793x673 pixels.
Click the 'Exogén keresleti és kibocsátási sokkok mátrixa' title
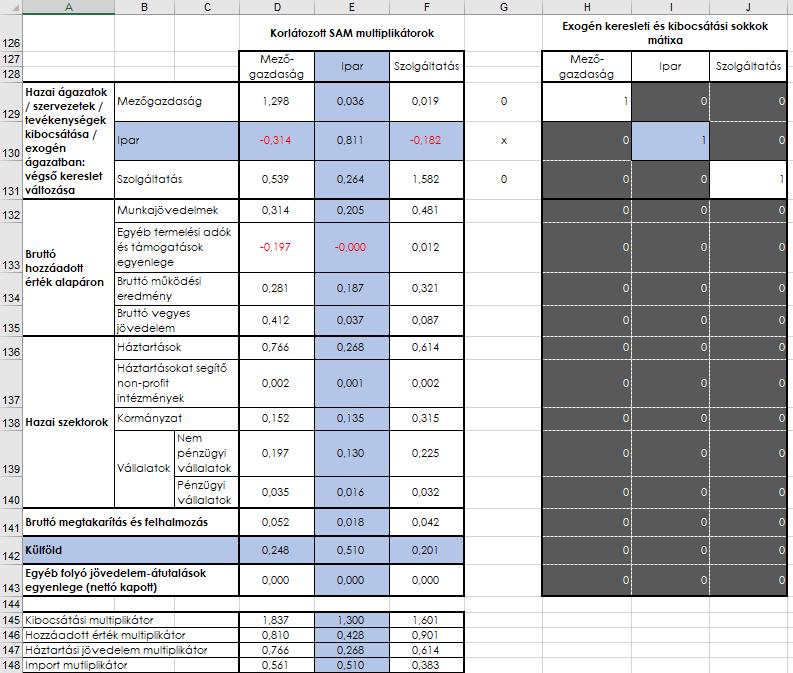(665, 33)
